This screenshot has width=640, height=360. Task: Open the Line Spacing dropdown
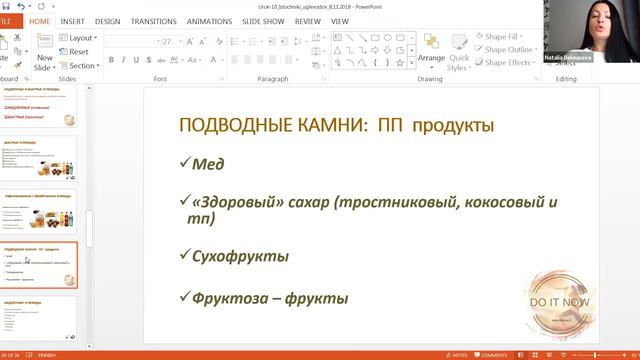point(300,41)
